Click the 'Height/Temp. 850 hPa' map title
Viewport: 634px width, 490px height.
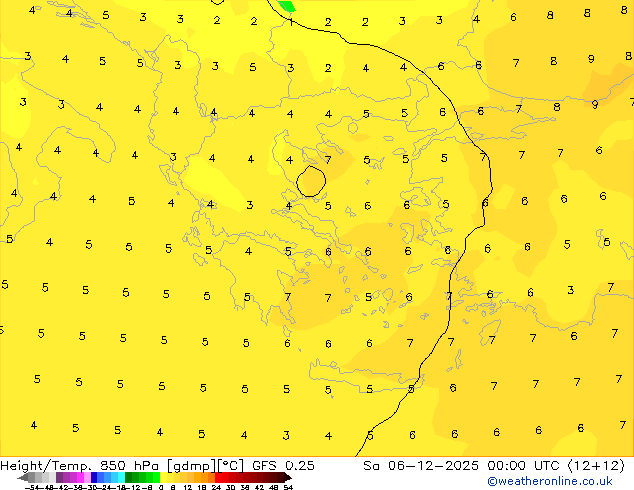coord(80,466)
